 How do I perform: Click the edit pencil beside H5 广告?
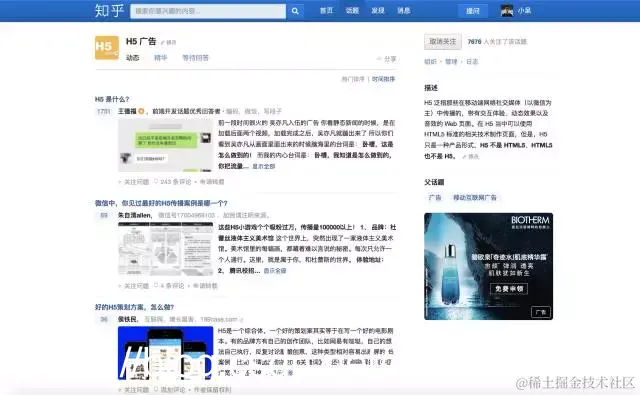point(168,42)
